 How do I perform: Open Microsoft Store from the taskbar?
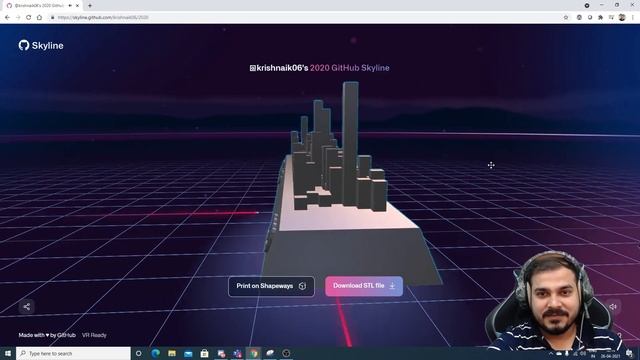(204, 353)
